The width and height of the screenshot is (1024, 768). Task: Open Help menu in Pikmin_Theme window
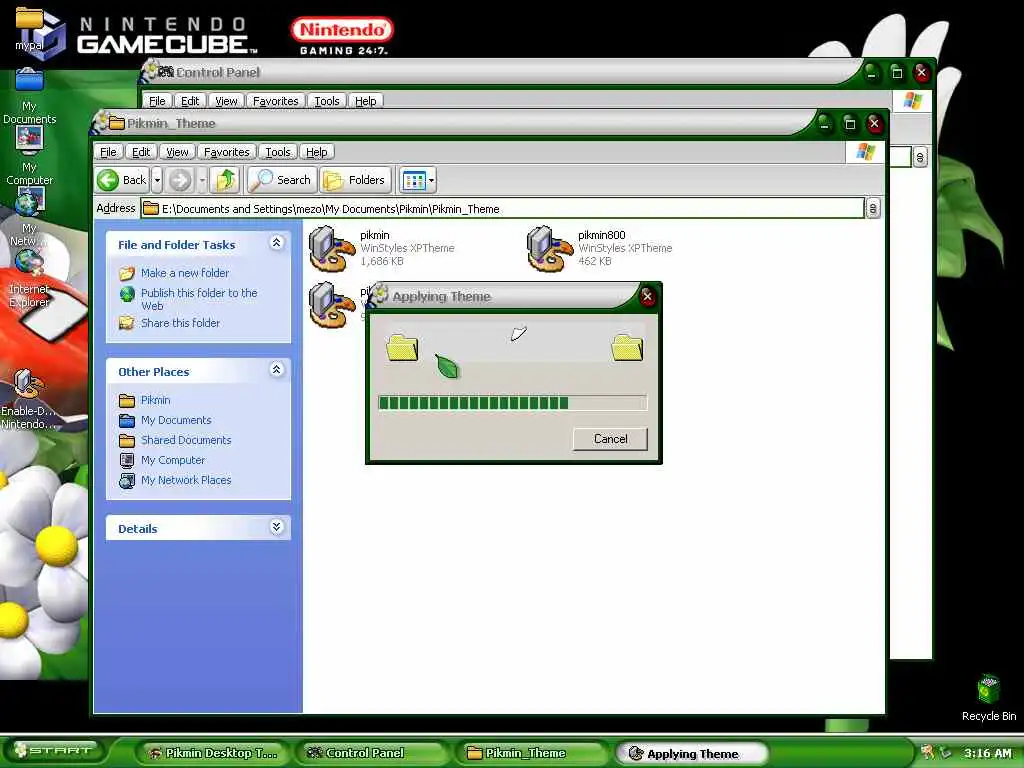[316, 152]
